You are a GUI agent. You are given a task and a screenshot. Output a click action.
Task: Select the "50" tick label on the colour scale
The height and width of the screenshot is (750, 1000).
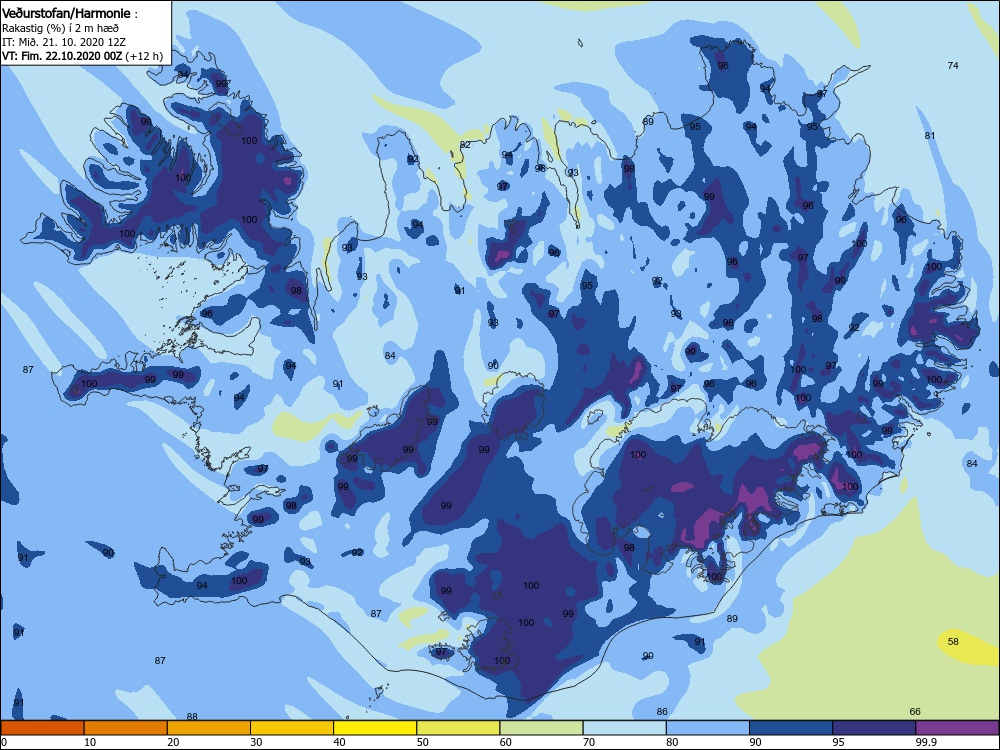pos(422,742)
